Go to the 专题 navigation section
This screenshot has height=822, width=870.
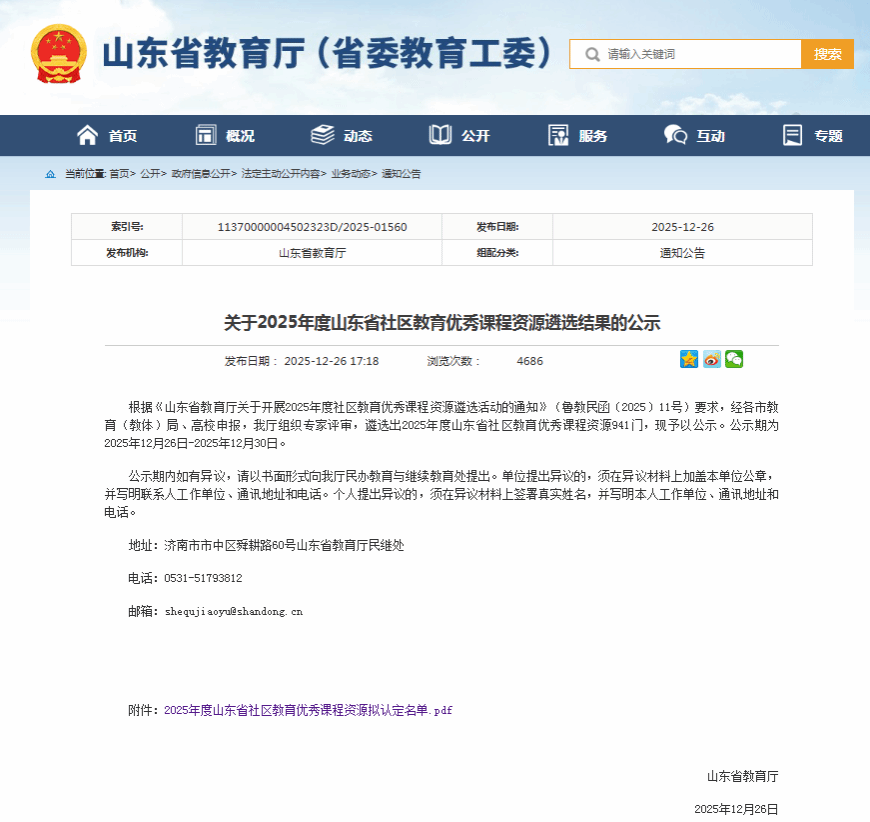click(x=813, y=135)
